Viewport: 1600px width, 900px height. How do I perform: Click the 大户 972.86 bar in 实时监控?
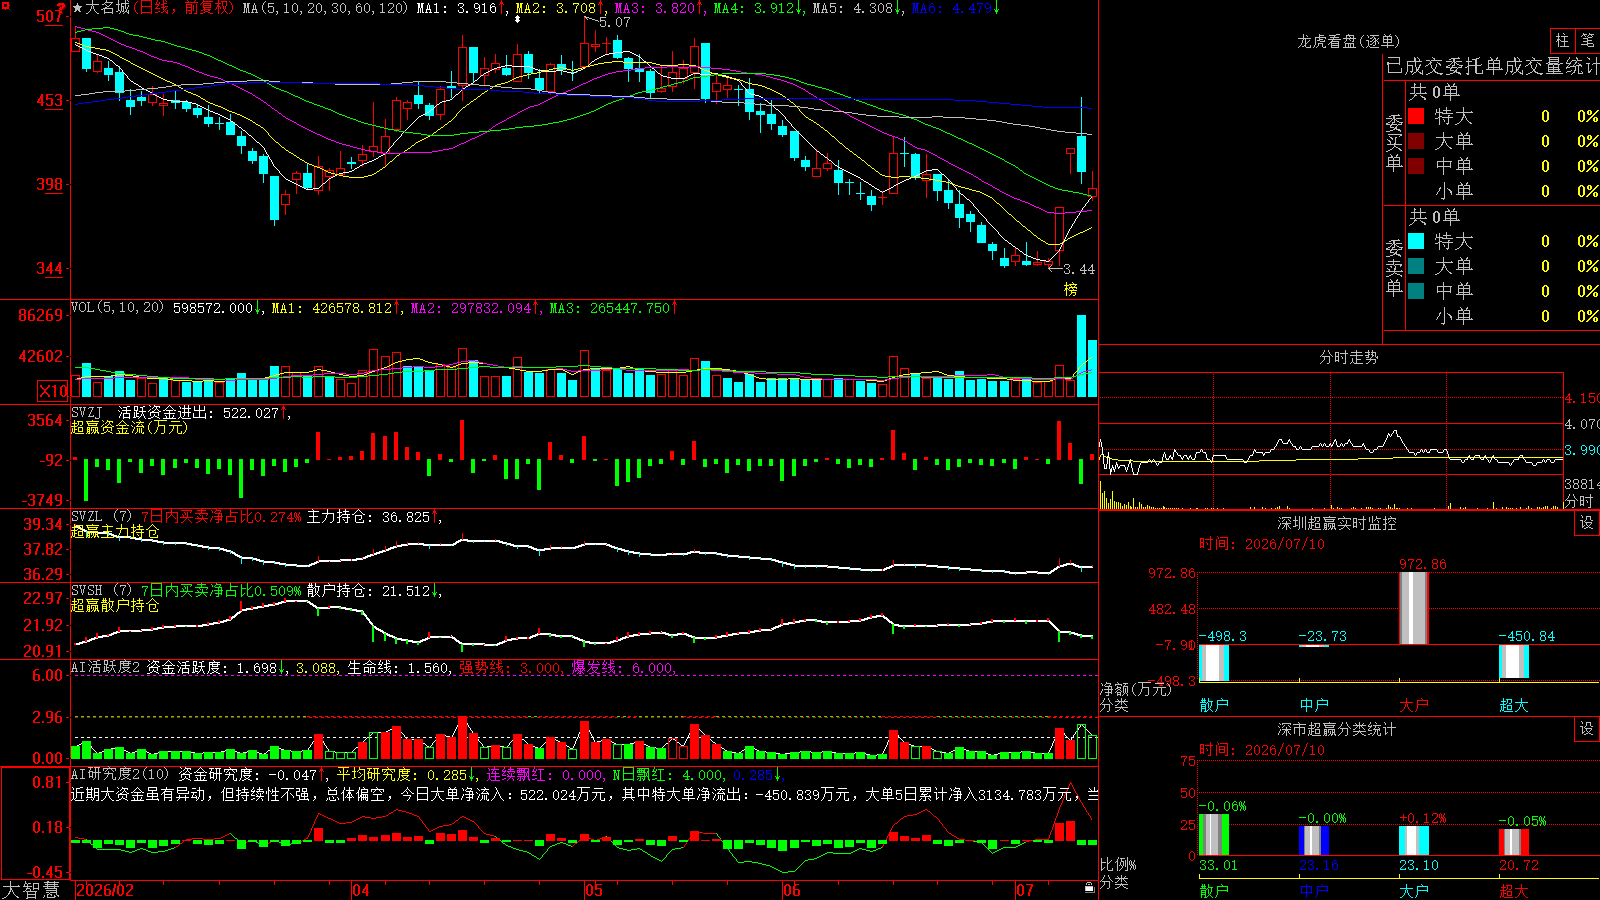click(x=1414, y=608)
